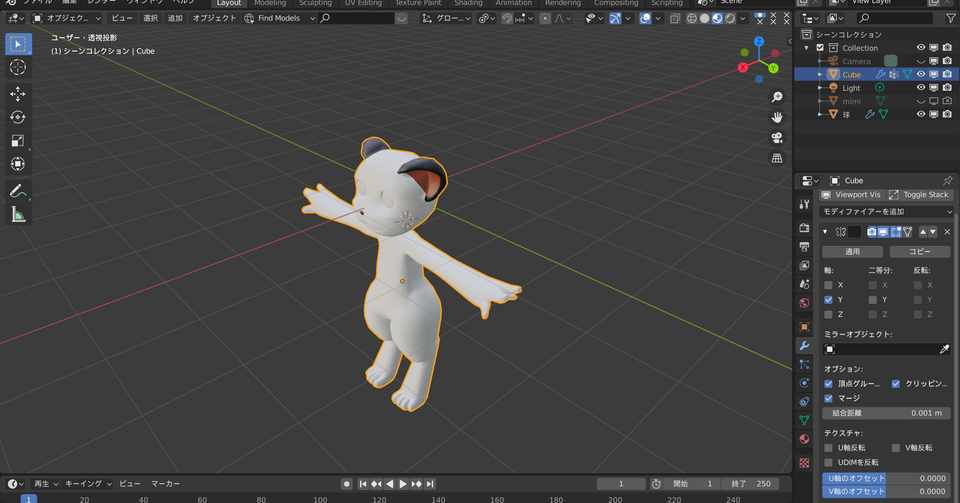Collapse the Mirror modifier panel

pyautogui.click(x=825, y=232)
